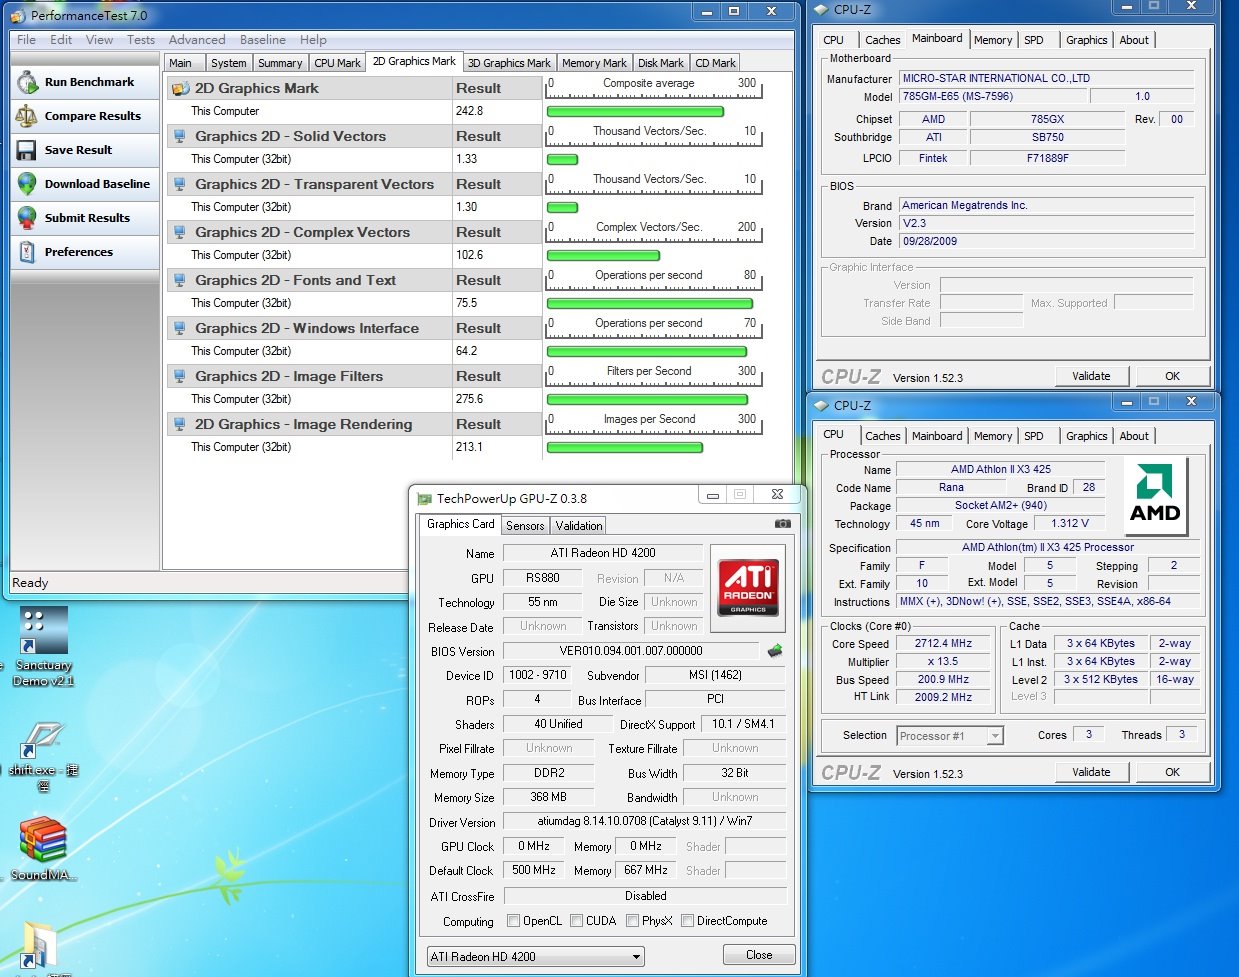Click the Complex Vectors test monitor icon
Screen dimensions: 1239x977
(x=180, y=232)
